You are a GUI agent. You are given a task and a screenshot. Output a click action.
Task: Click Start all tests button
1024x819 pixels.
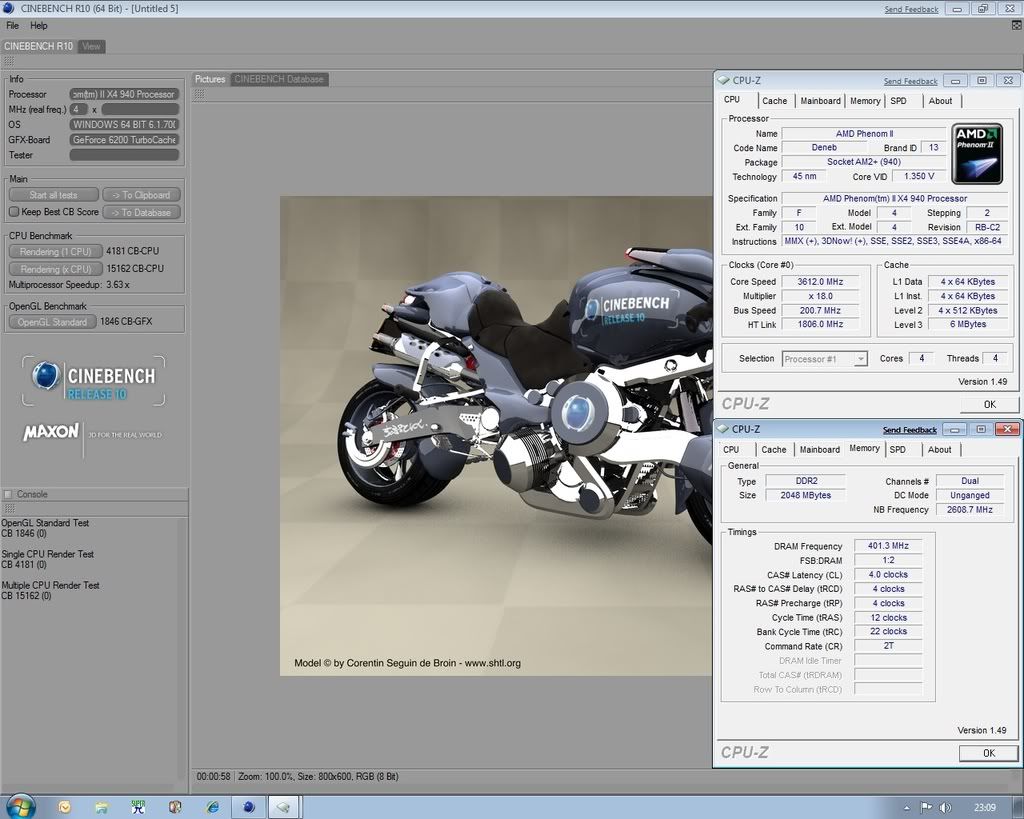[x=54, y=195]
